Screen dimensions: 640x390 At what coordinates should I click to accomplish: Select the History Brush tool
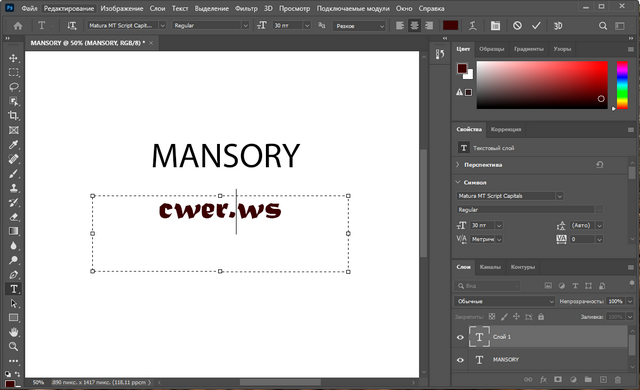pyautogui.click(x=13, y=202)
